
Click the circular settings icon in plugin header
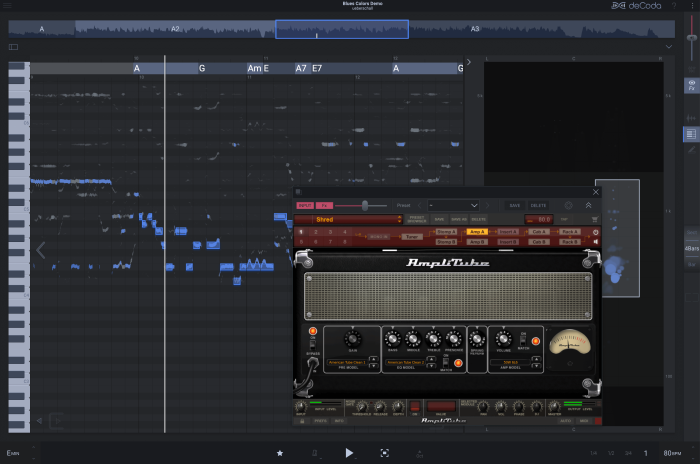coord(568,205)
